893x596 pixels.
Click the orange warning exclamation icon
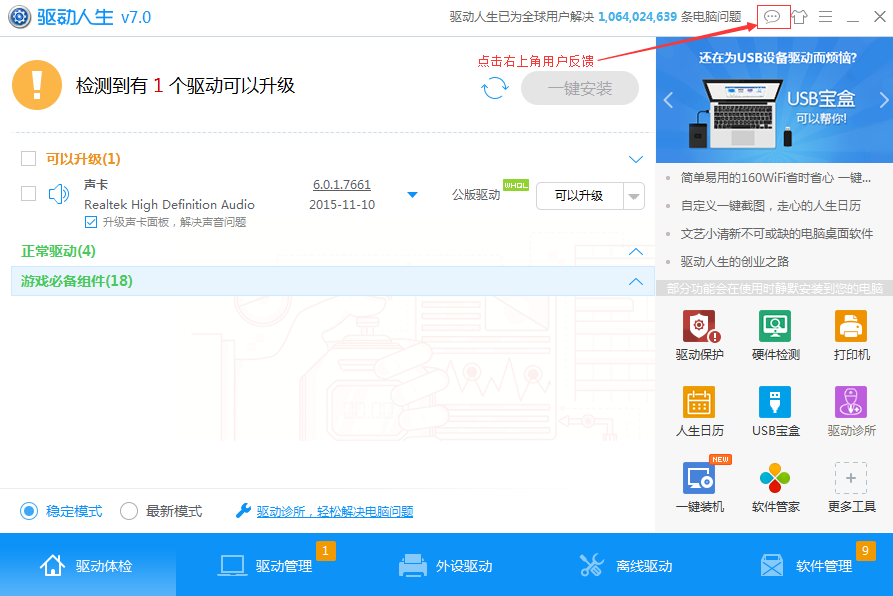pyautogui.click(x=37, y=85)
